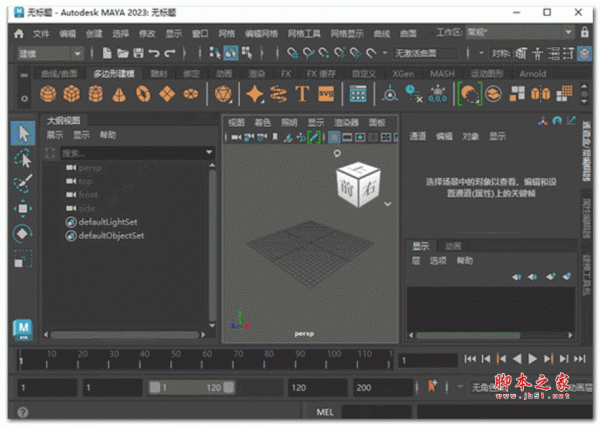Open the 编辑网格 menu
The image size is (600, 426).
(264, 33)
